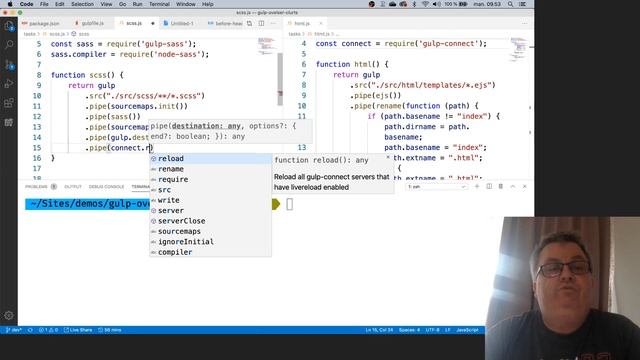This screenshot has width=640, height=360.
Task: Open the Extensions view
Action: coord(9,102)
